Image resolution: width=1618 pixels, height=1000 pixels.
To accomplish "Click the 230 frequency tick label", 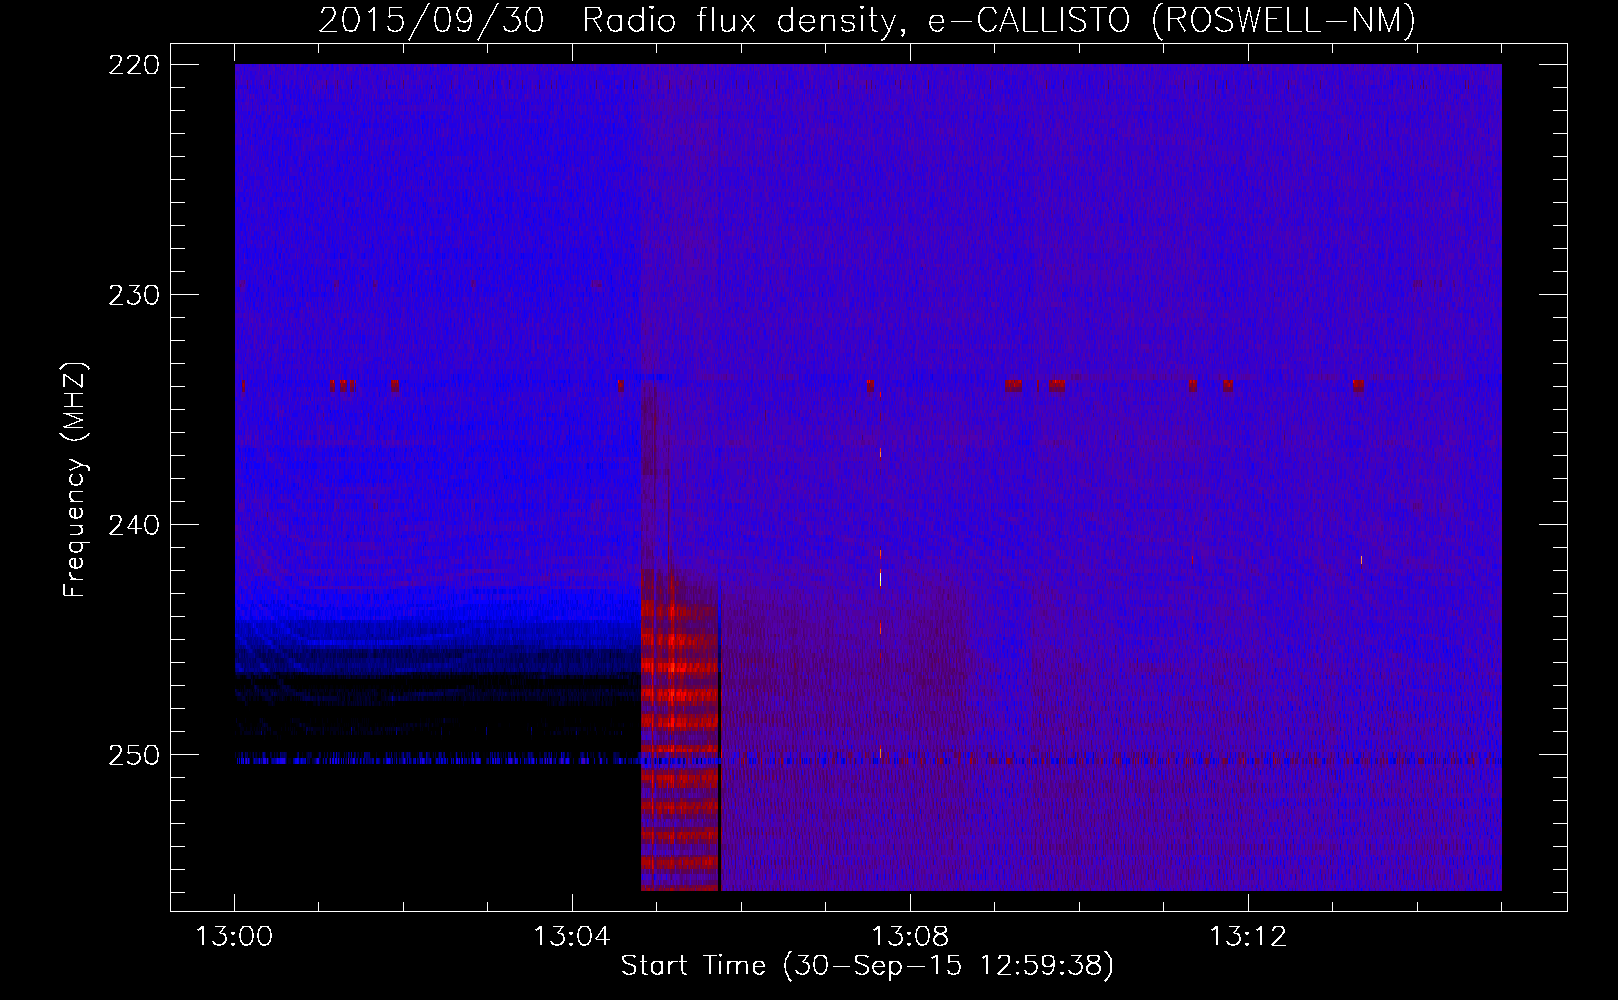I will coord(133,295).
